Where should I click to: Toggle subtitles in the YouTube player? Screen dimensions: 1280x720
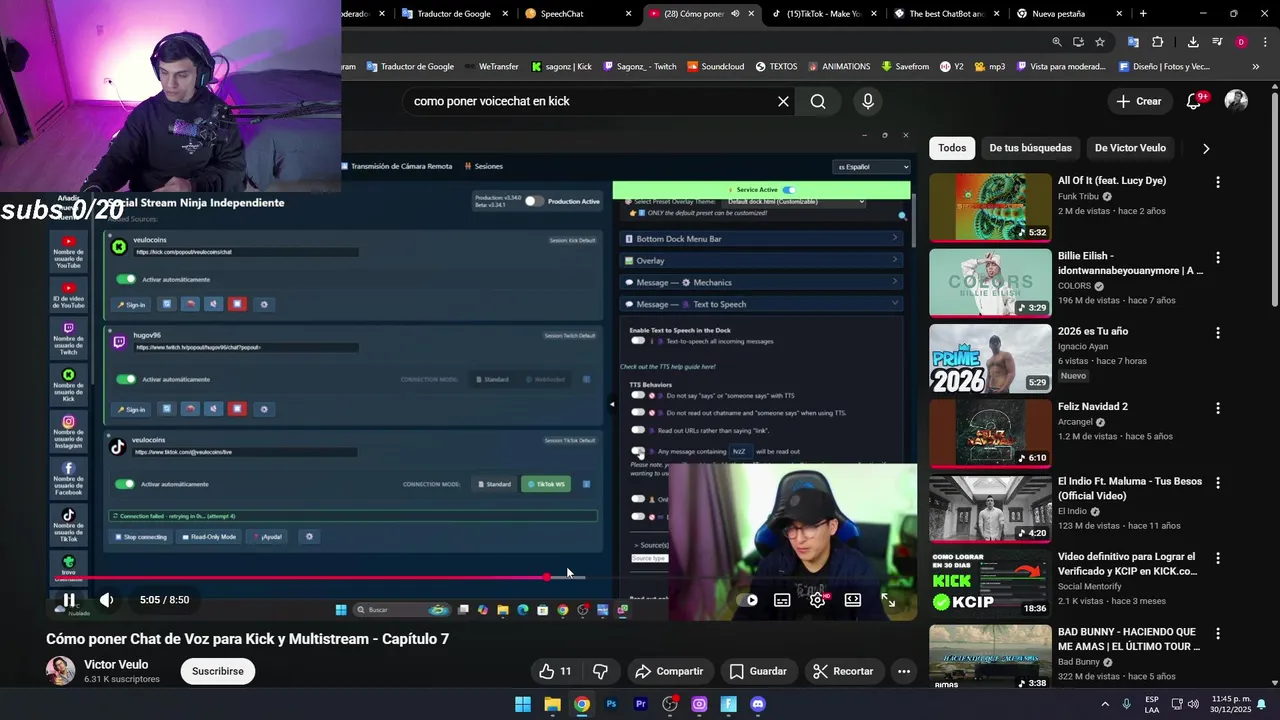[782, 600]
